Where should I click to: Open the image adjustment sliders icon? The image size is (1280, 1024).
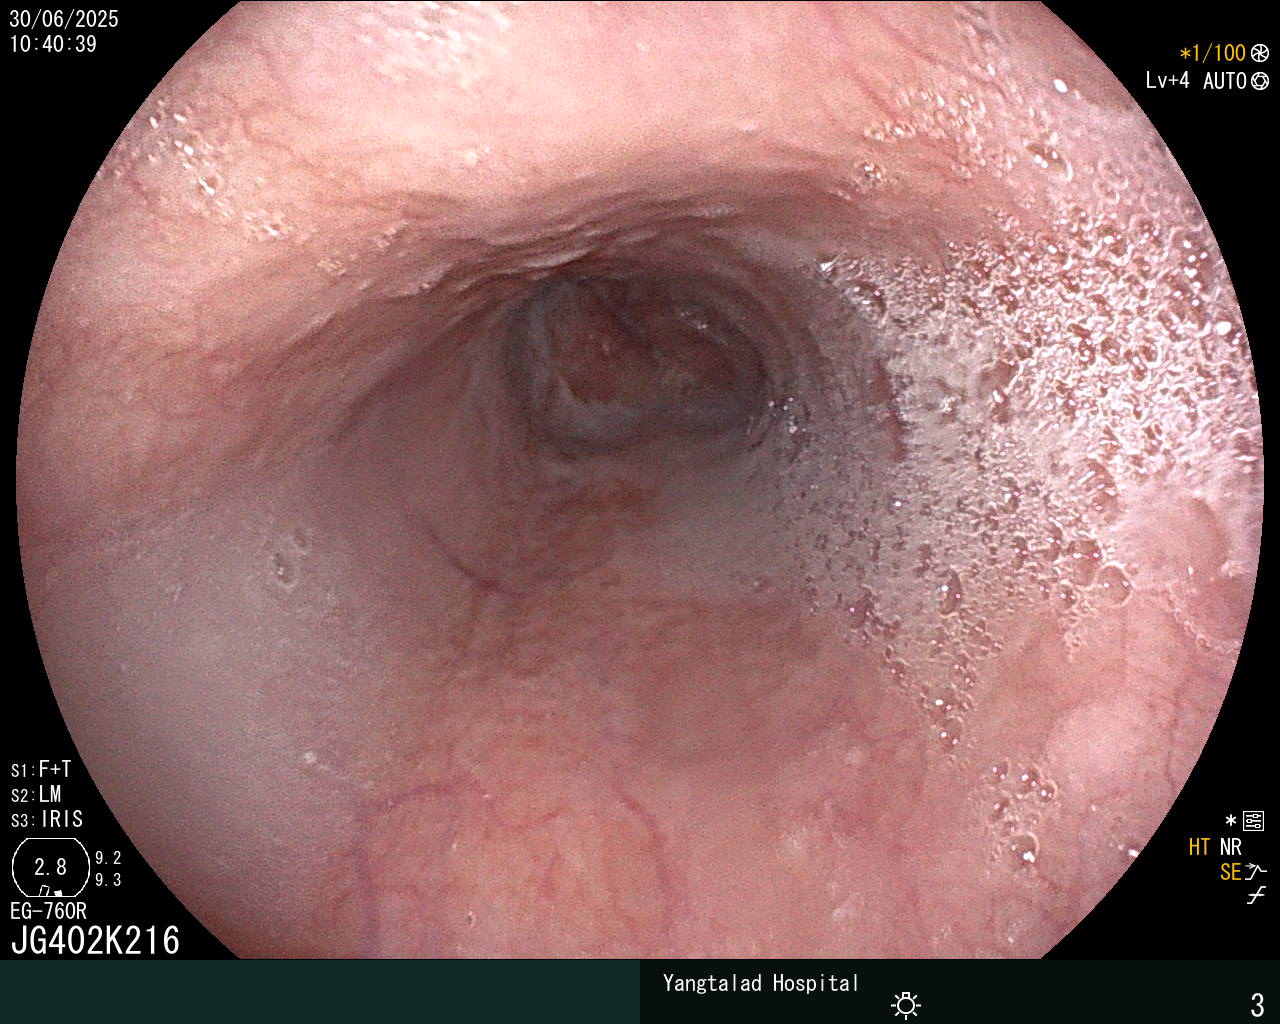point(1254,822)
